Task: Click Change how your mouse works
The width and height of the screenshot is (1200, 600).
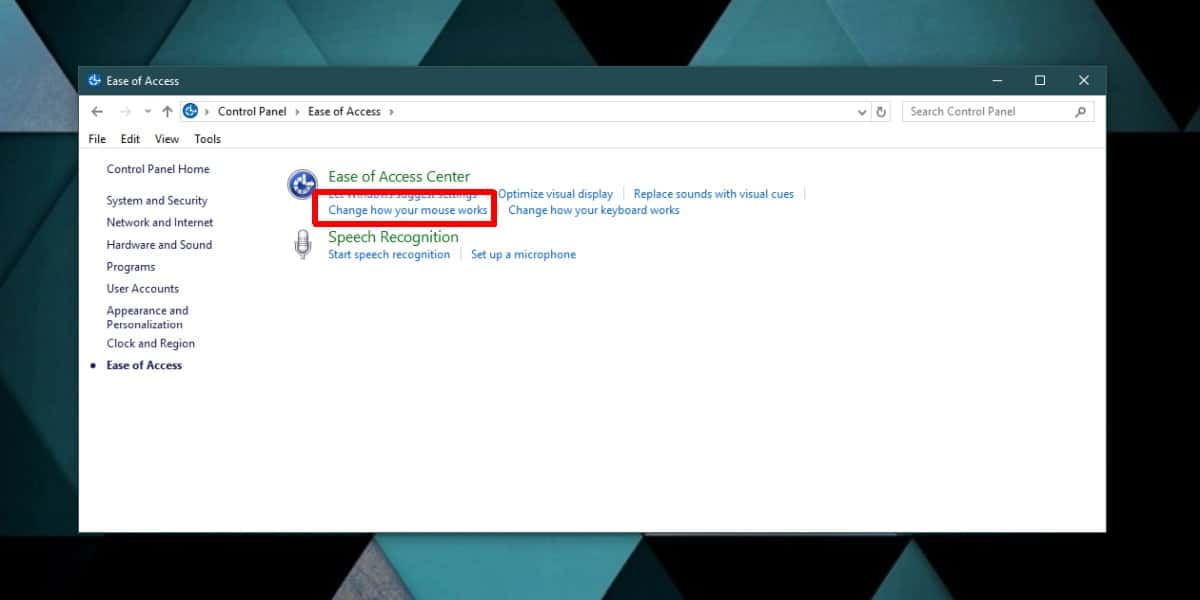Action: click(x=408, y=211)
